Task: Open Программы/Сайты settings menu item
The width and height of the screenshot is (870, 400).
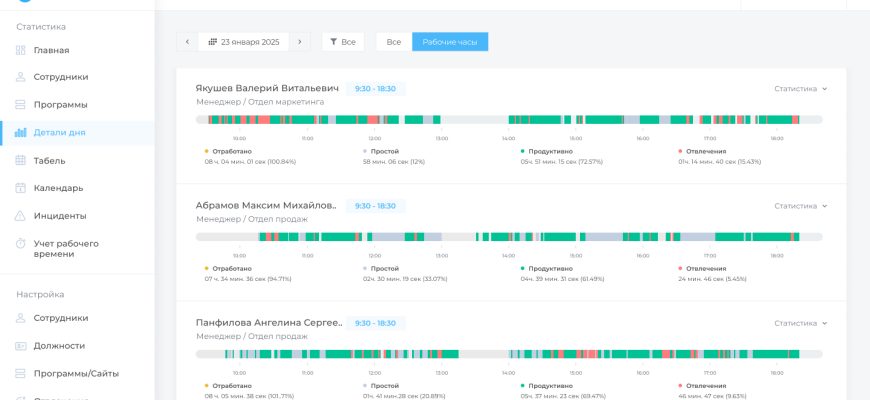Action: click(x=75, y=373)
